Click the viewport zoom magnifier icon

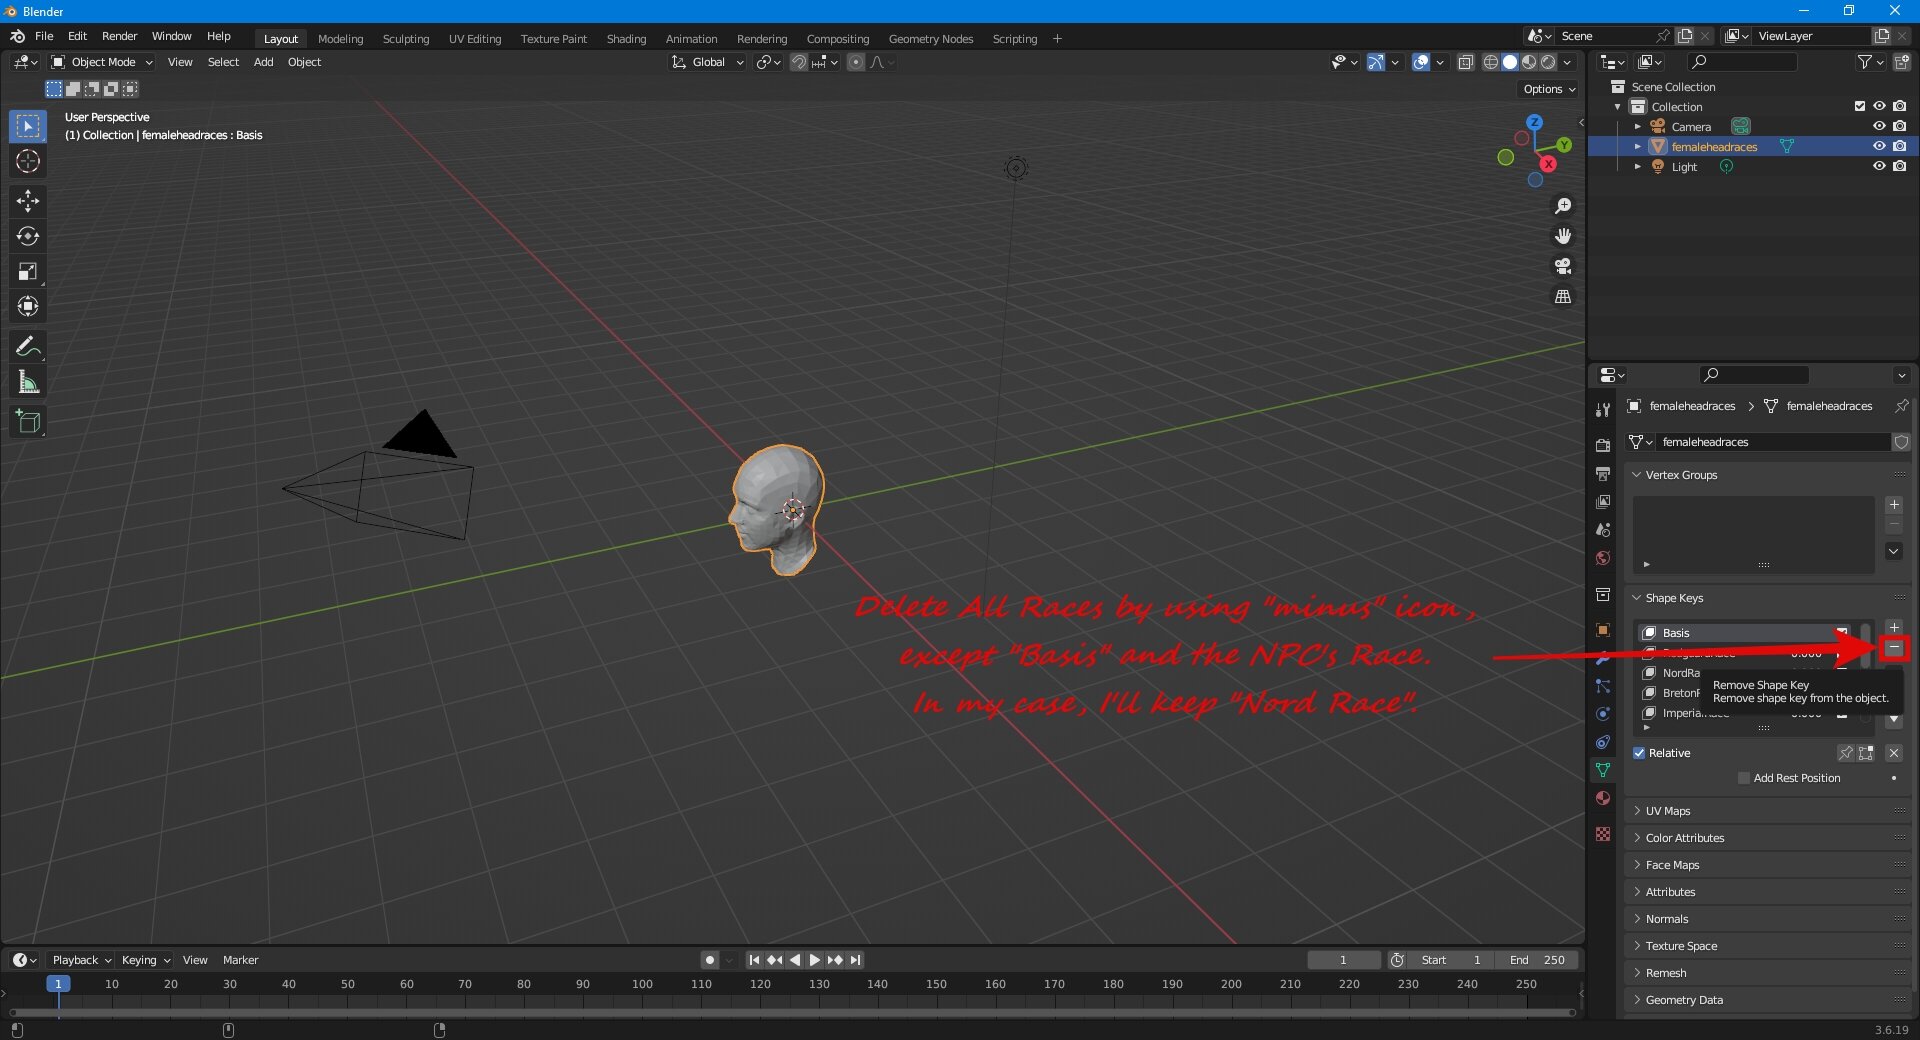1563,206
